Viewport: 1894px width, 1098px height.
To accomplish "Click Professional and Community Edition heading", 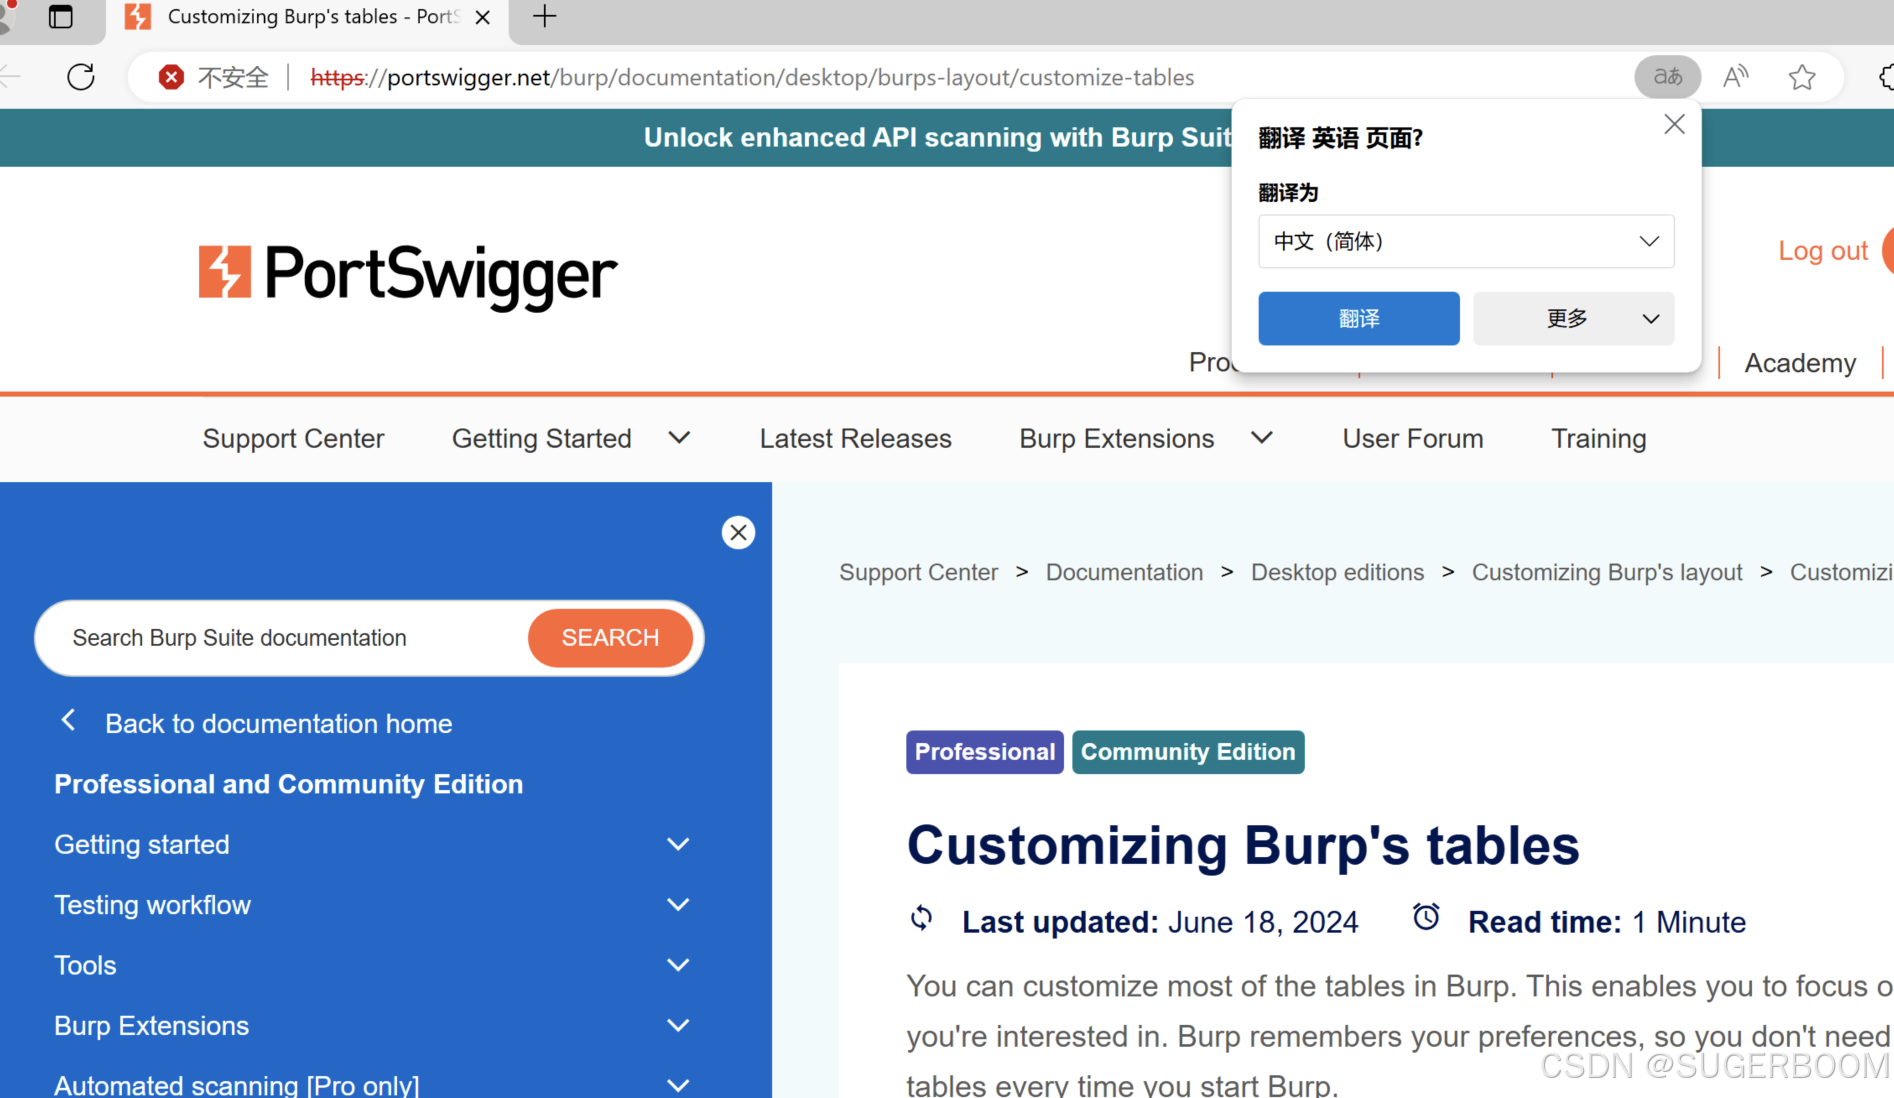I will tap(288, 784).
